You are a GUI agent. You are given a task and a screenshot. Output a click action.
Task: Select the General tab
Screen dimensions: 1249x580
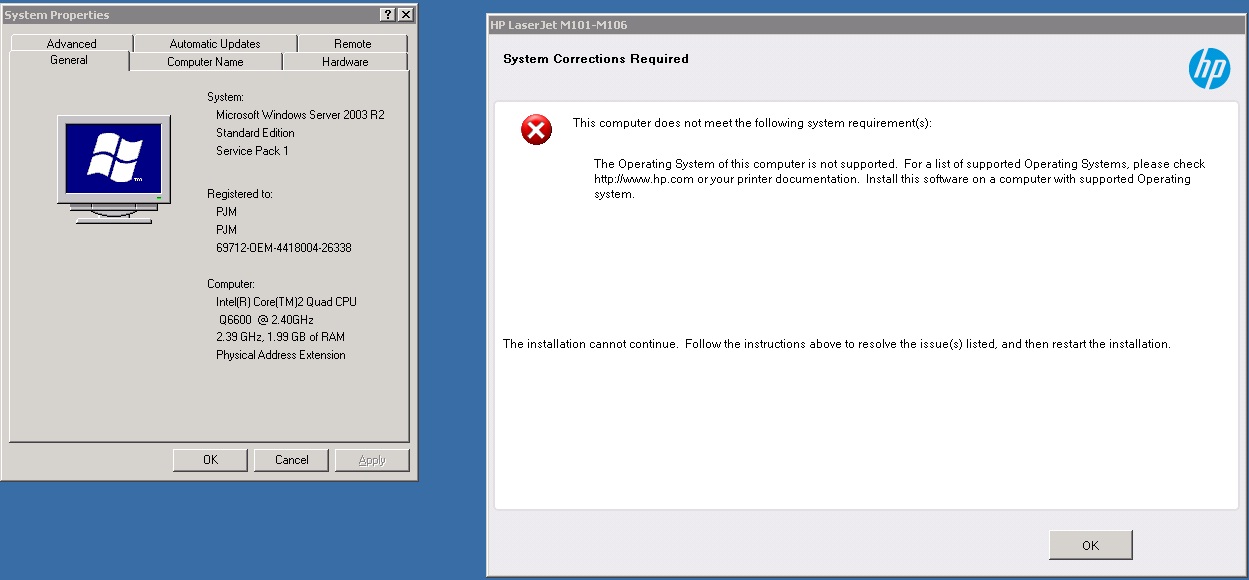(69, 60)
